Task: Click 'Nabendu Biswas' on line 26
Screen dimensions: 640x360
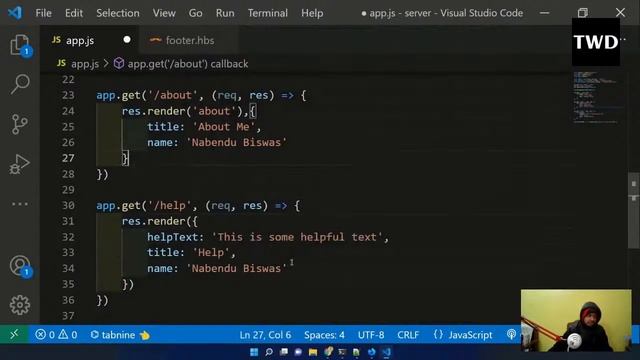Action: click(x=236, y=142)
